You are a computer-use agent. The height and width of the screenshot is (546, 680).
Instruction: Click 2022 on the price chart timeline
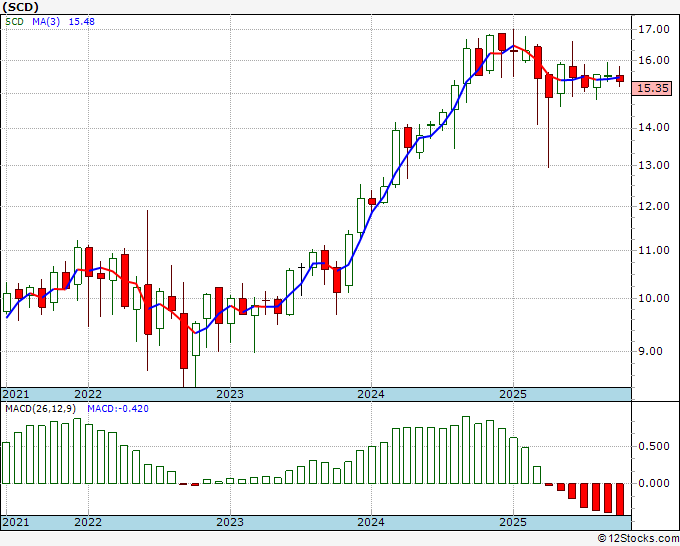pyautogui.click(x=88, y=394)
